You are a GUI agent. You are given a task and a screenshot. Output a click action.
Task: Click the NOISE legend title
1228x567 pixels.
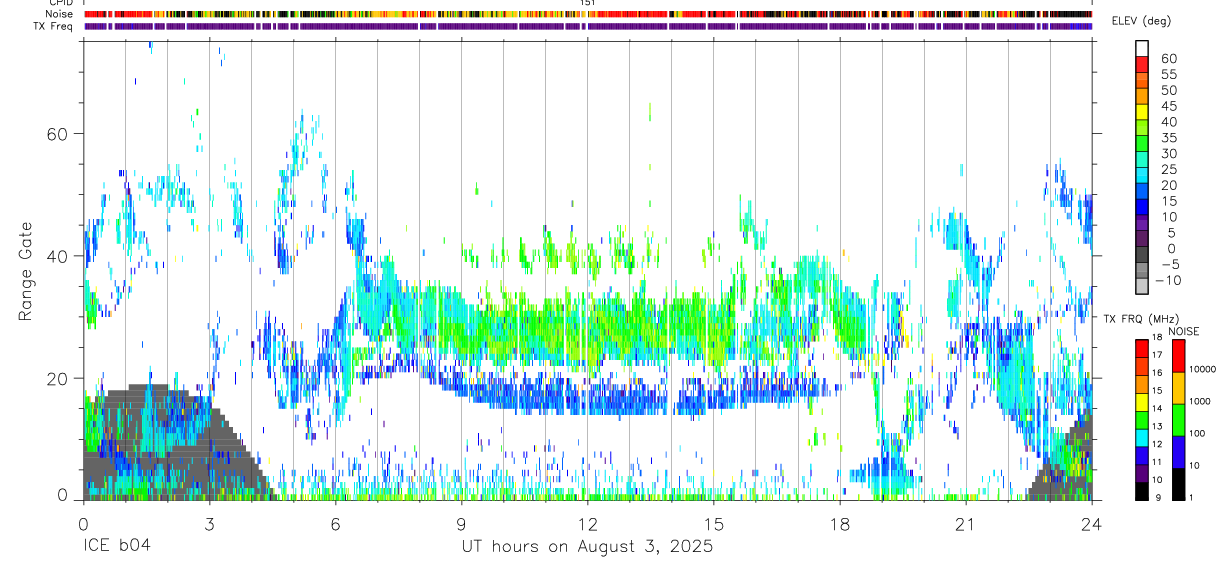1182,331
